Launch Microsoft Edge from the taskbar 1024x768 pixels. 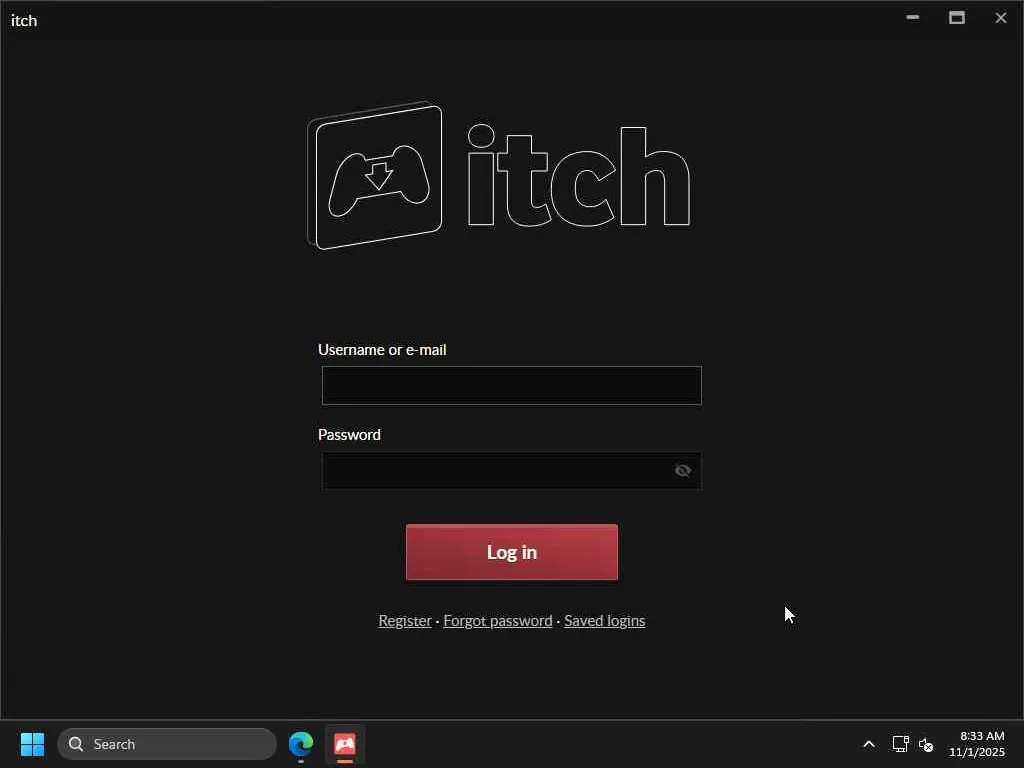[300, 744]
